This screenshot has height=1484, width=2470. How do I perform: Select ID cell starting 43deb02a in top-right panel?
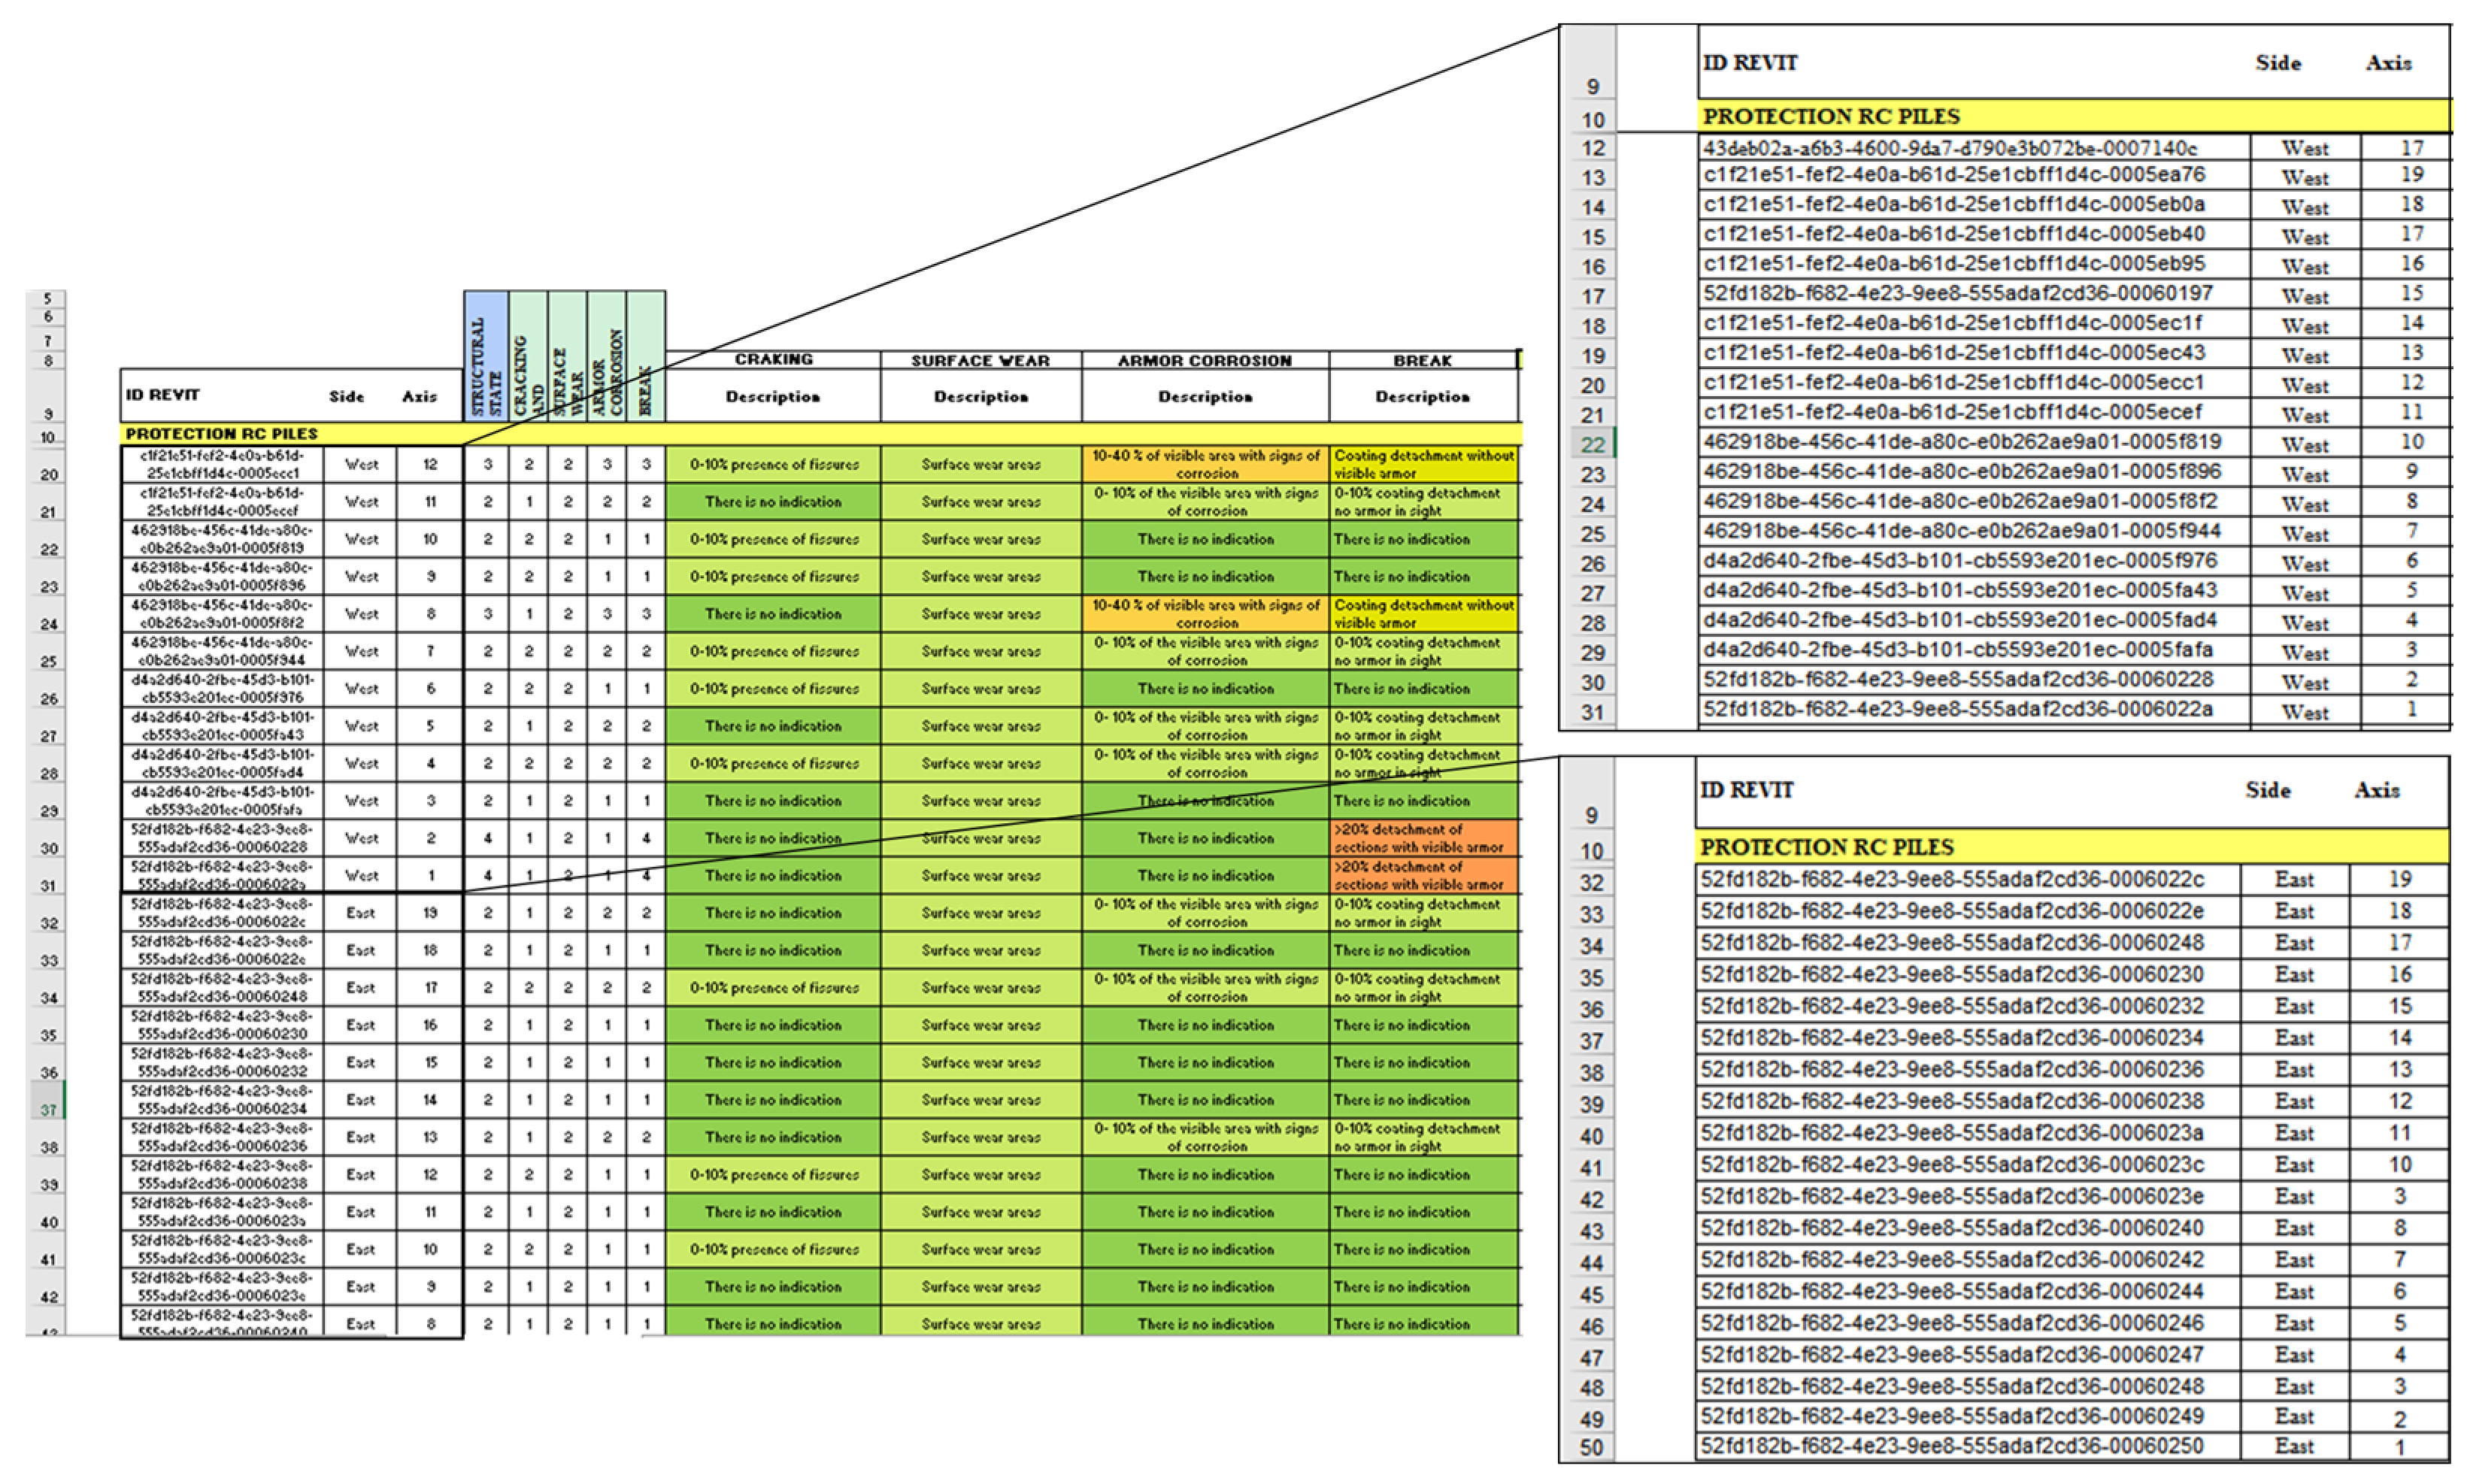point(1950,148)
